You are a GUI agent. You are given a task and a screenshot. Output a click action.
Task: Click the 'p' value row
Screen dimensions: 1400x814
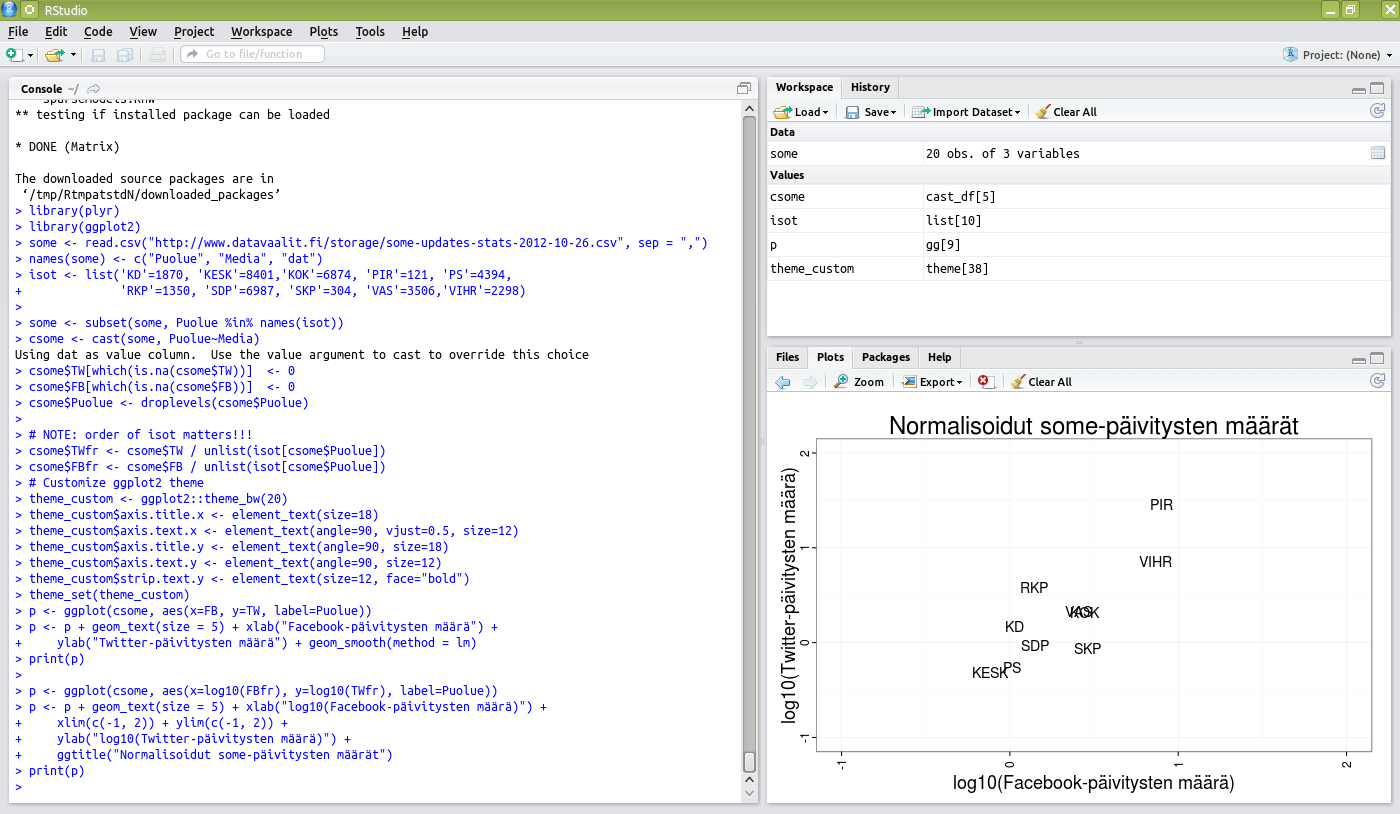(1079, 245)
